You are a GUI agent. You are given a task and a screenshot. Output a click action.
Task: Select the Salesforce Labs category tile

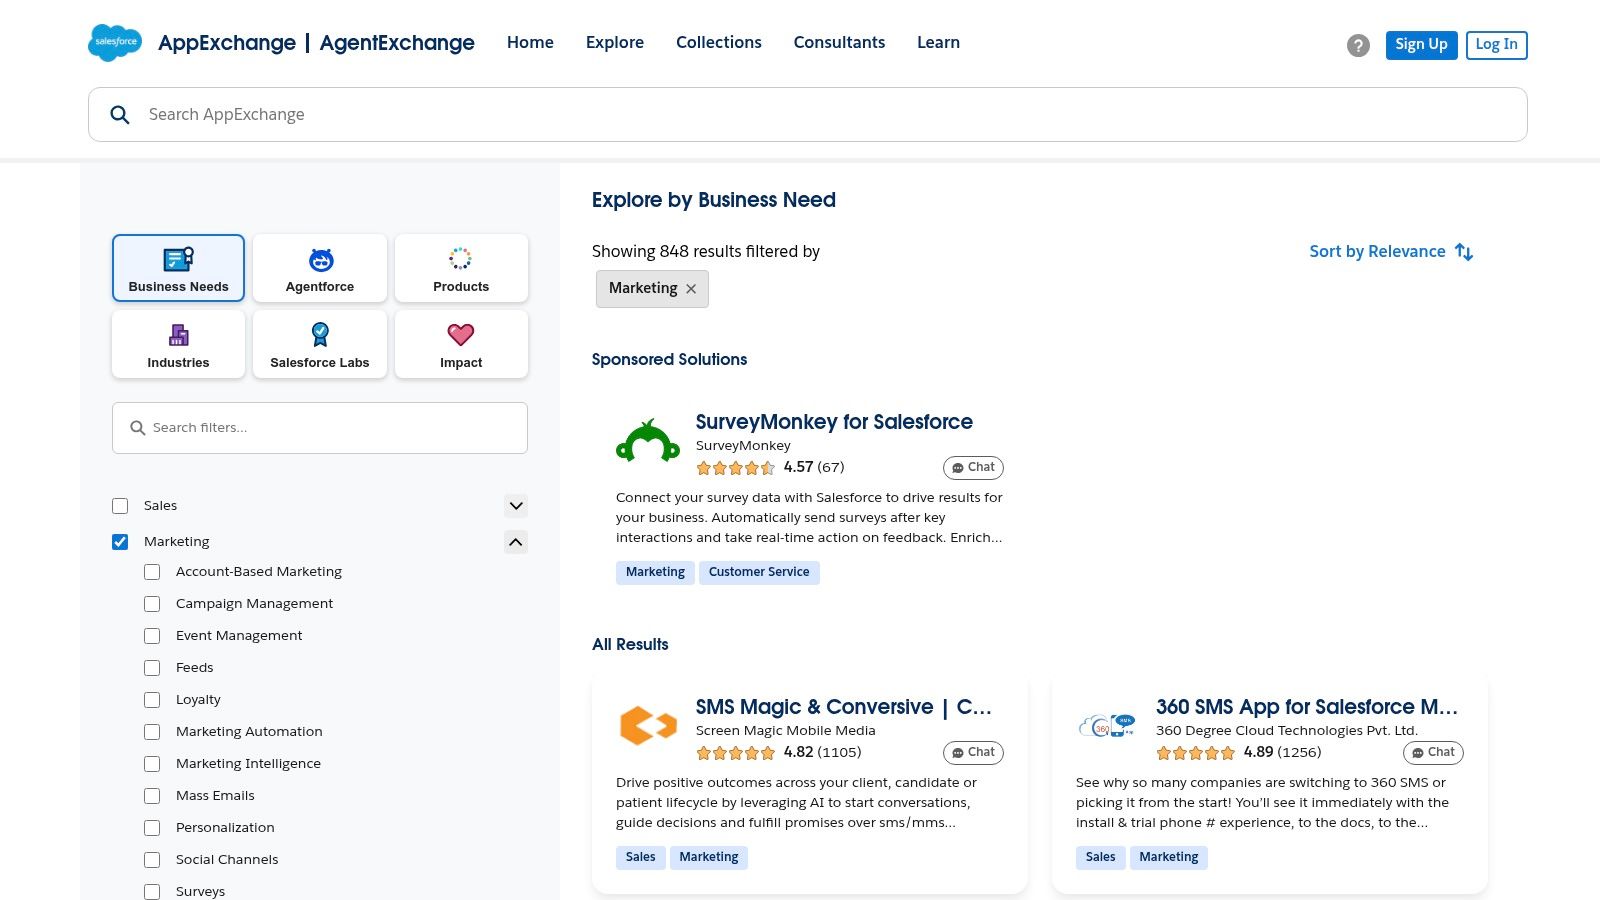(x=320, y=344)
